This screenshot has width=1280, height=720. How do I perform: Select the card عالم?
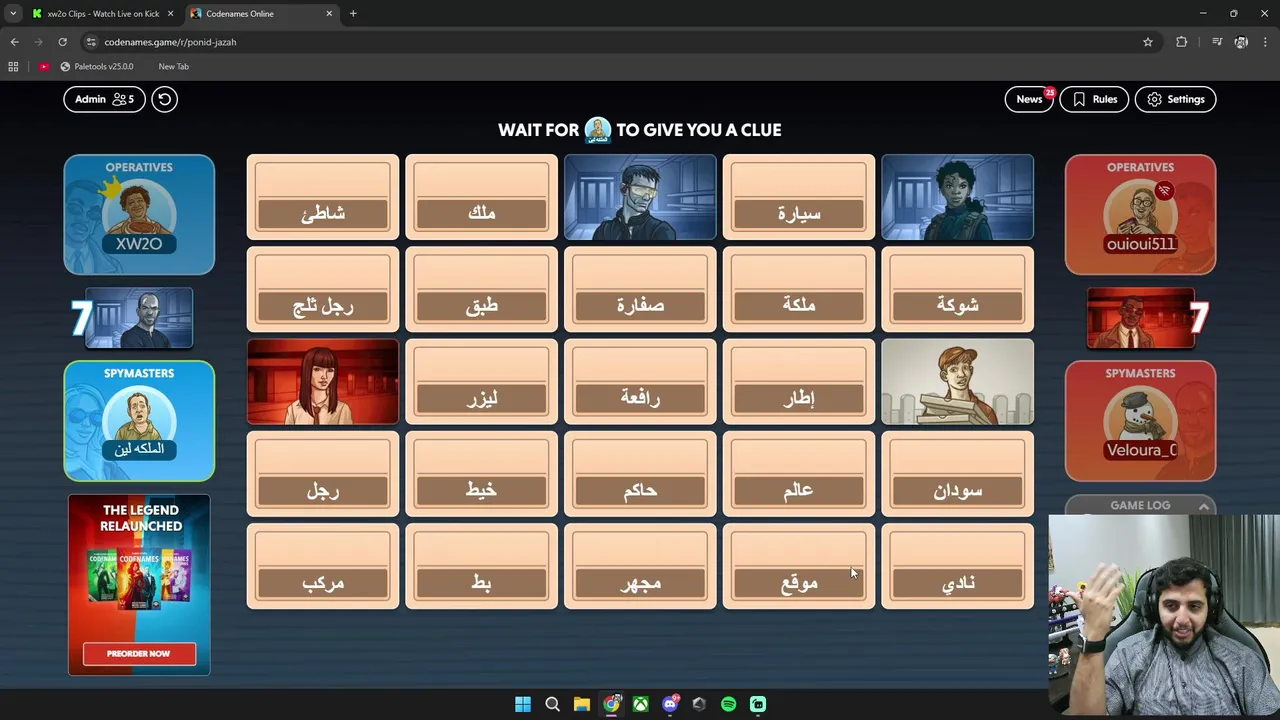click(799, 474)
